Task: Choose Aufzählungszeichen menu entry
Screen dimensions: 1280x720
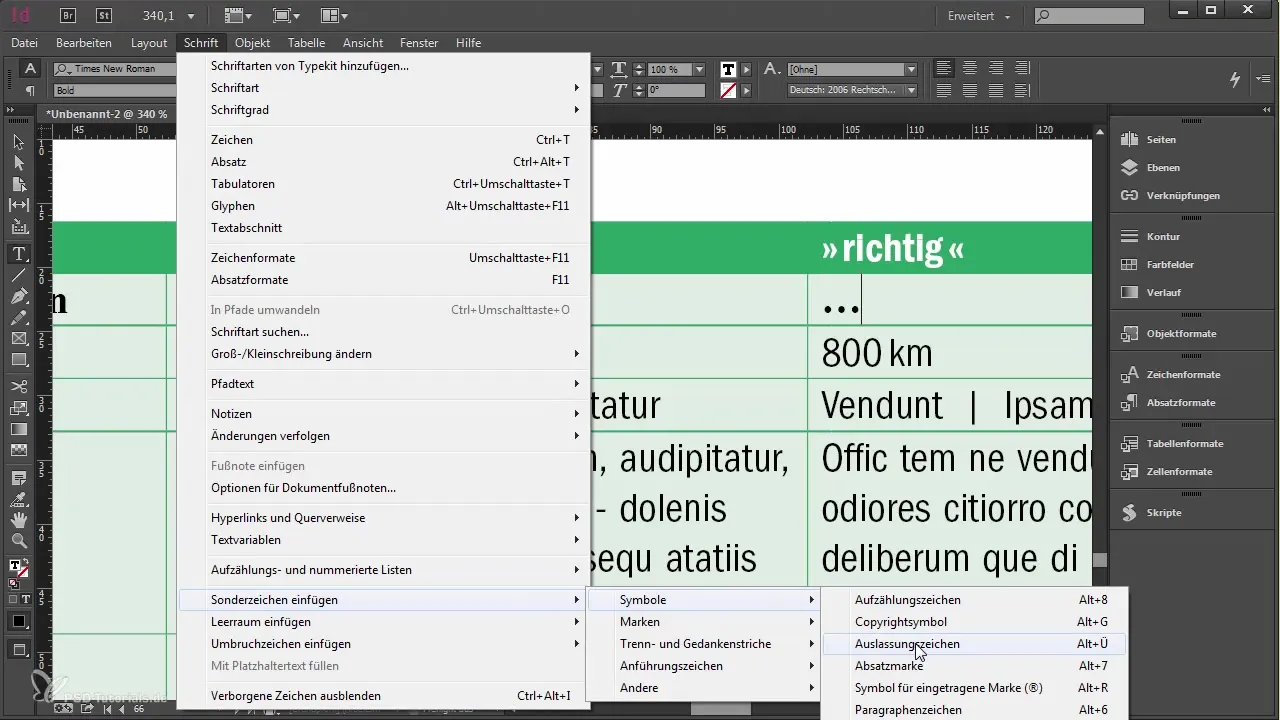Action: 973,600
